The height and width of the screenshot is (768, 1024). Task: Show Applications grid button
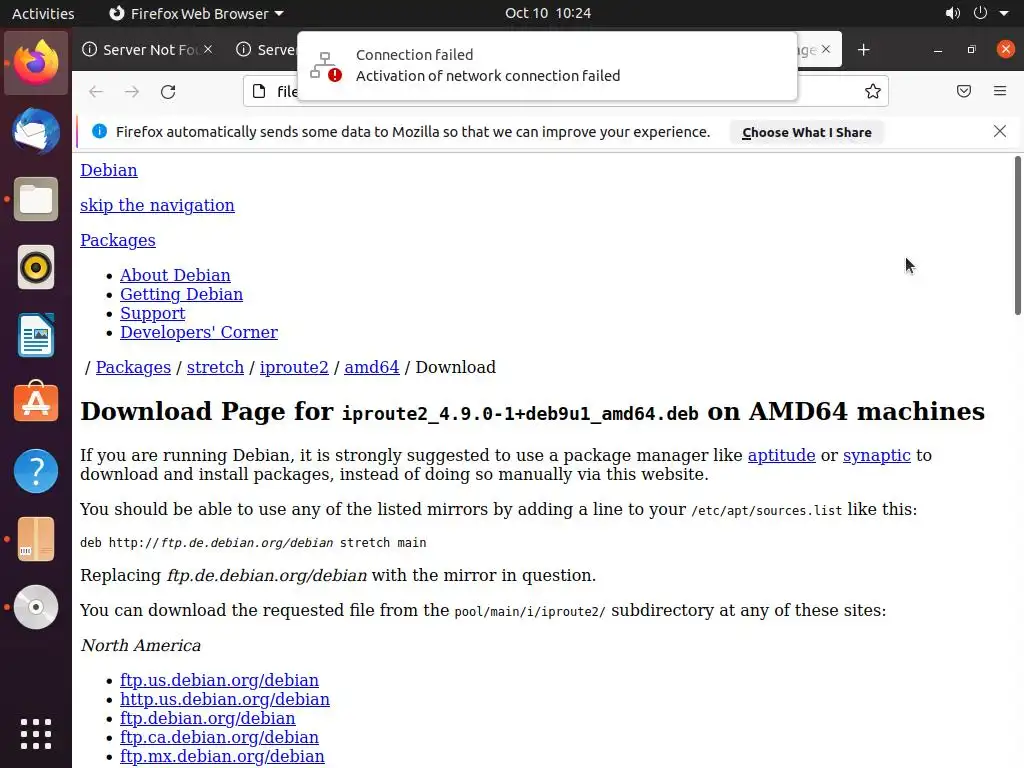(36, 733)
